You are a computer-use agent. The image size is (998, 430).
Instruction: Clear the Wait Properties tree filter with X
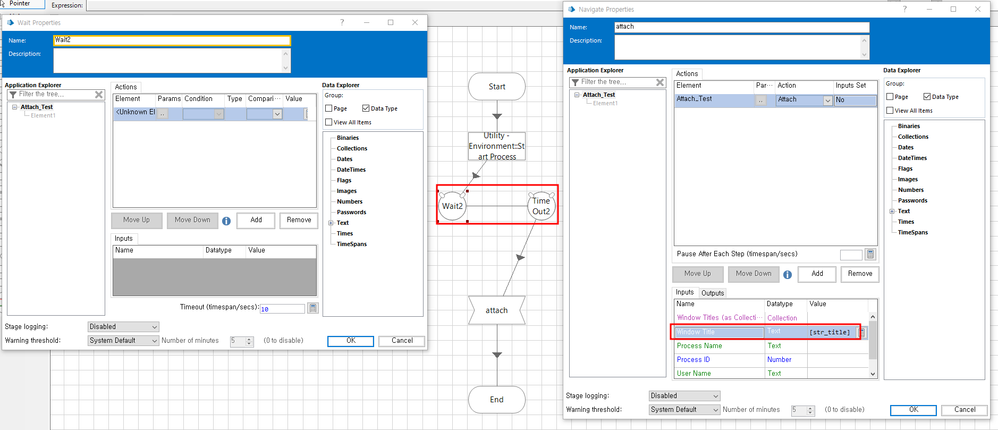pos(99,95)
